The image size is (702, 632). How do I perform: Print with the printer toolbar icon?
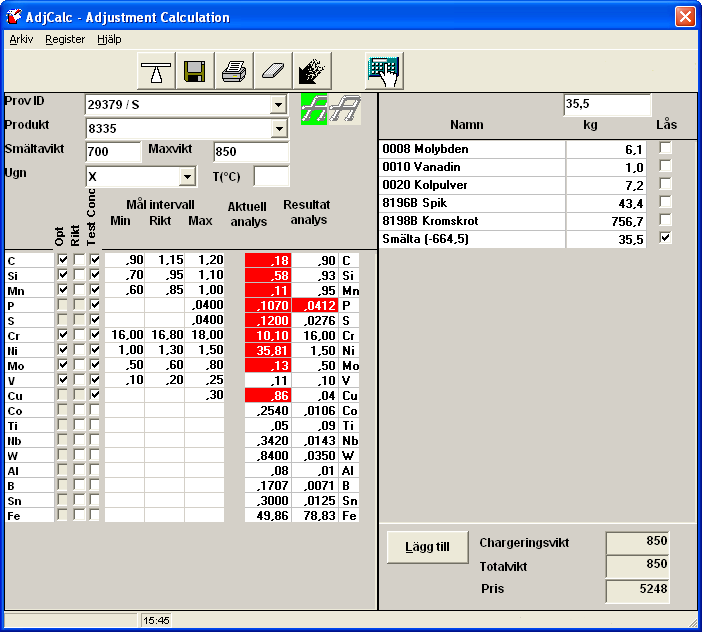[x=234, y=71]
